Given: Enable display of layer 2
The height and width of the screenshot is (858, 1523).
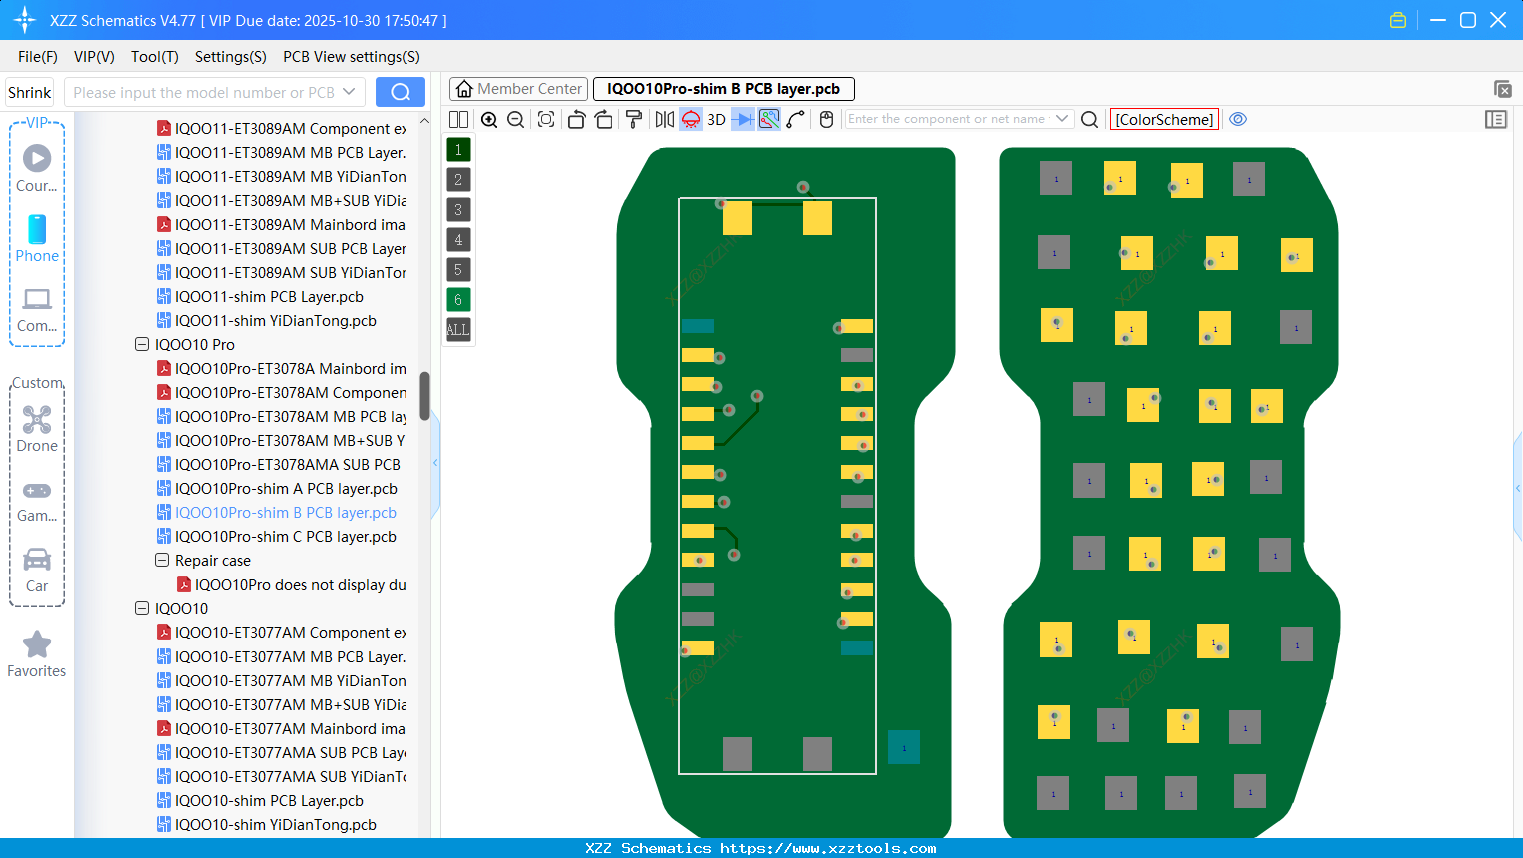Looking at the screenshot, I should coord(457,179).
